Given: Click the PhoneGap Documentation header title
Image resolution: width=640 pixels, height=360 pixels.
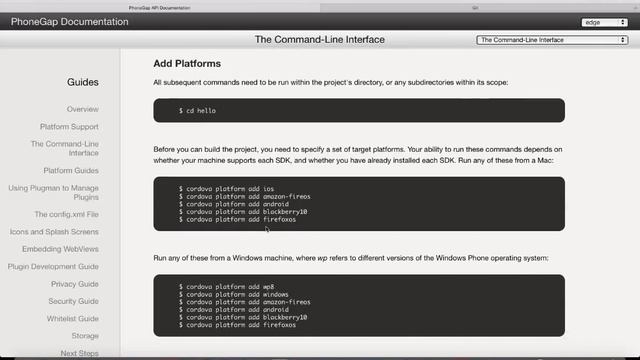Looking at the screenshot, I should [69, 22].
